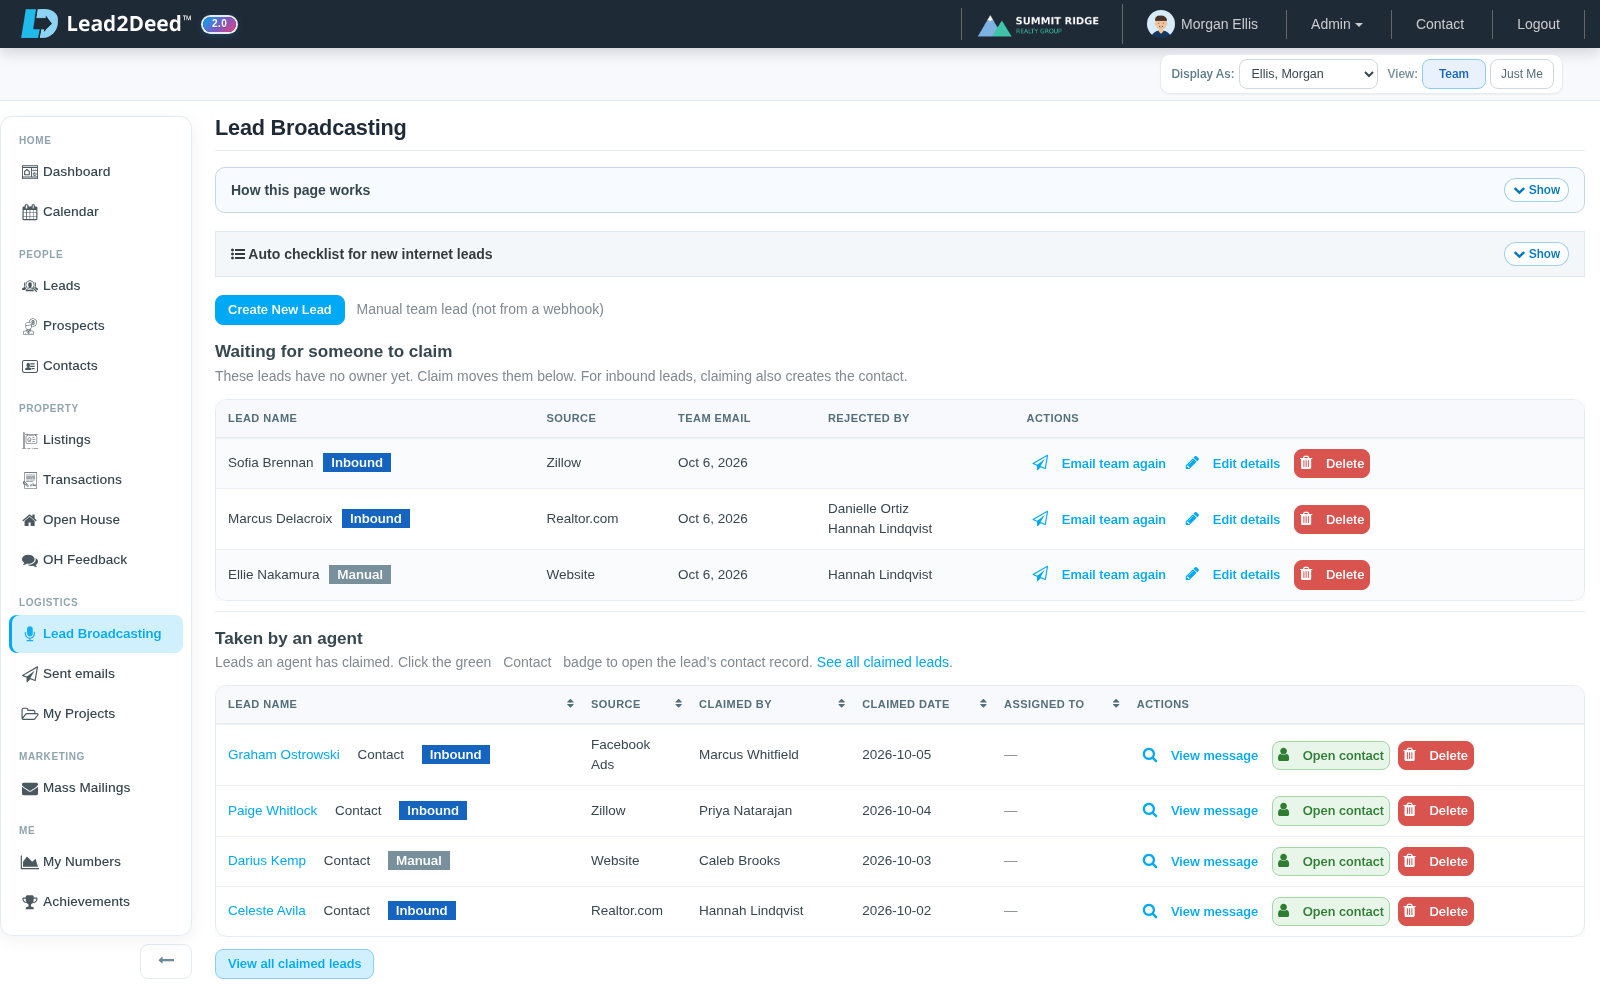This screenshot has height=1000, width=1600.
Task: Click the Lead2Deed logo icon
Action: pos(40,24)
